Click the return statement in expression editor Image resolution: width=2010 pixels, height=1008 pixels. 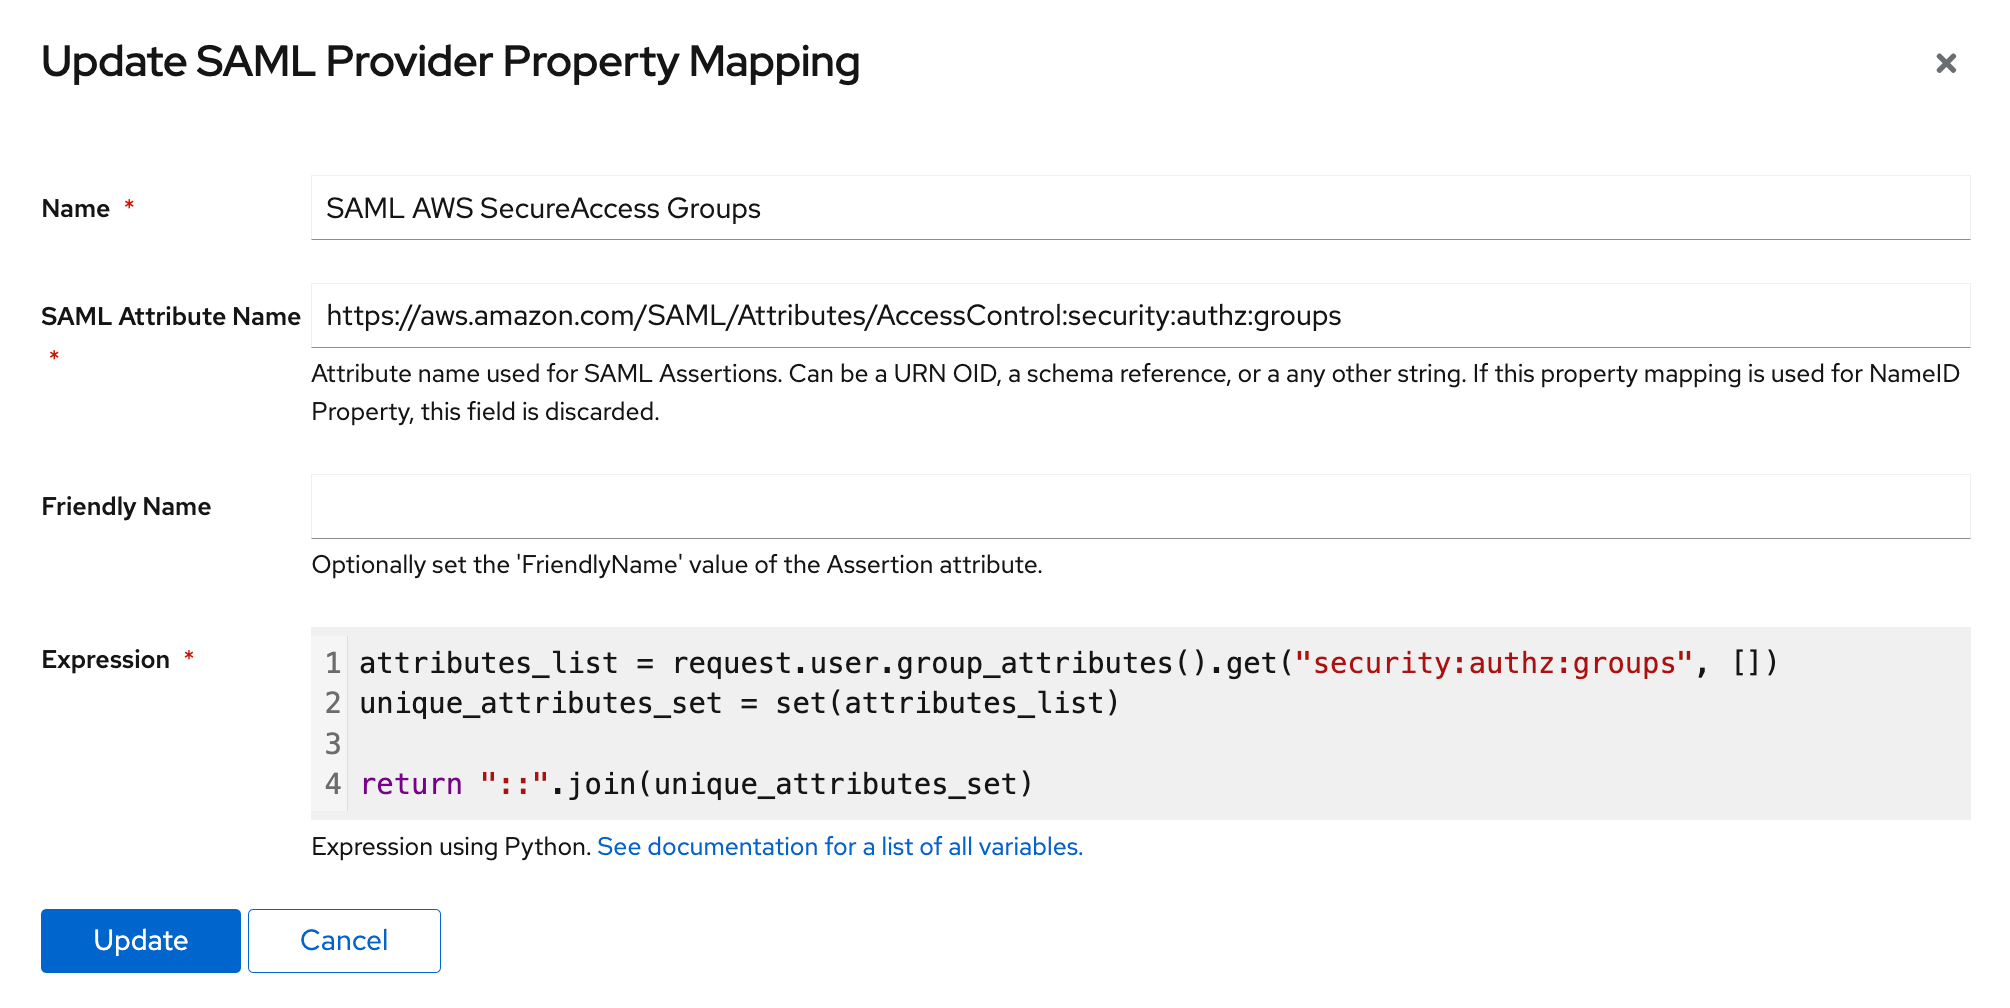[x=696, y=784]
